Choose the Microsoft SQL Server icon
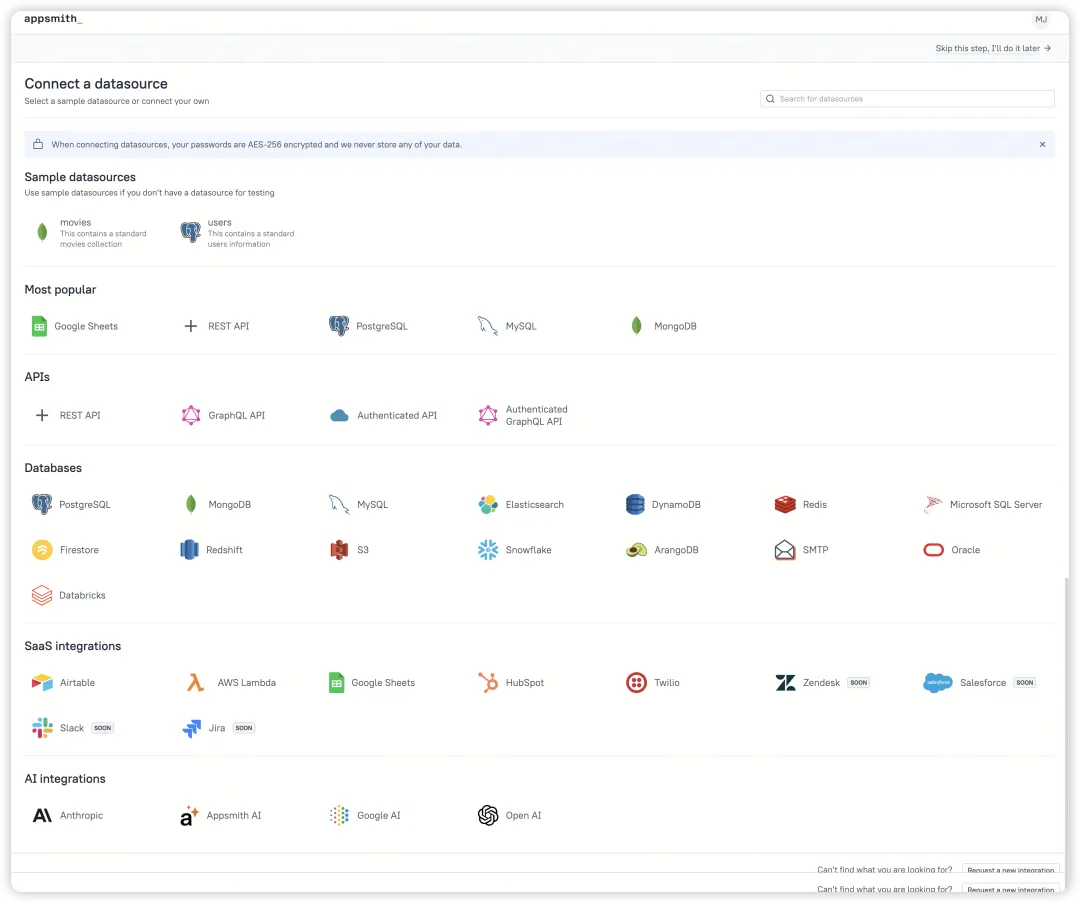This screenshot has width=1080, height=903. tap(933, 504)
